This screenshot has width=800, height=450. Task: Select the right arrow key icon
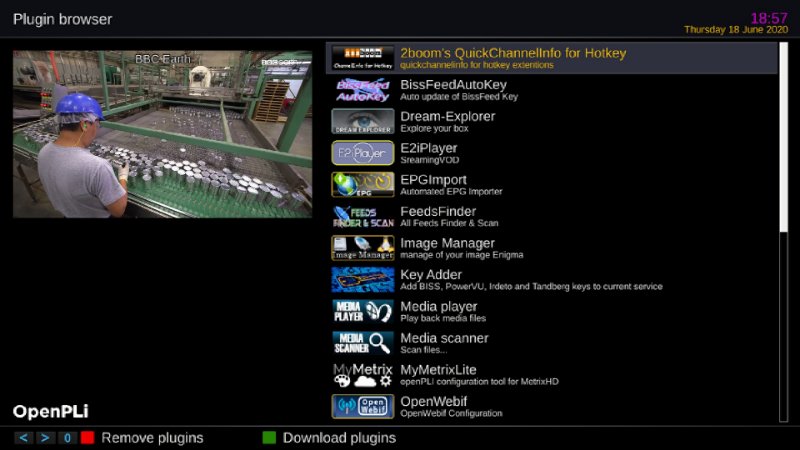45,438
